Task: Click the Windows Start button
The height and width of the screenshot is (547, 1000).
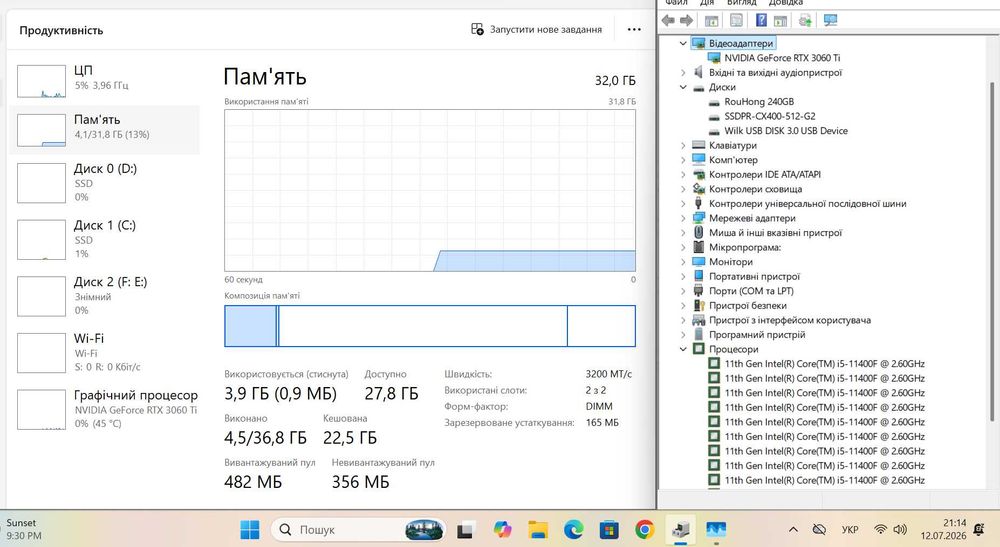Action: click(249, 529)
